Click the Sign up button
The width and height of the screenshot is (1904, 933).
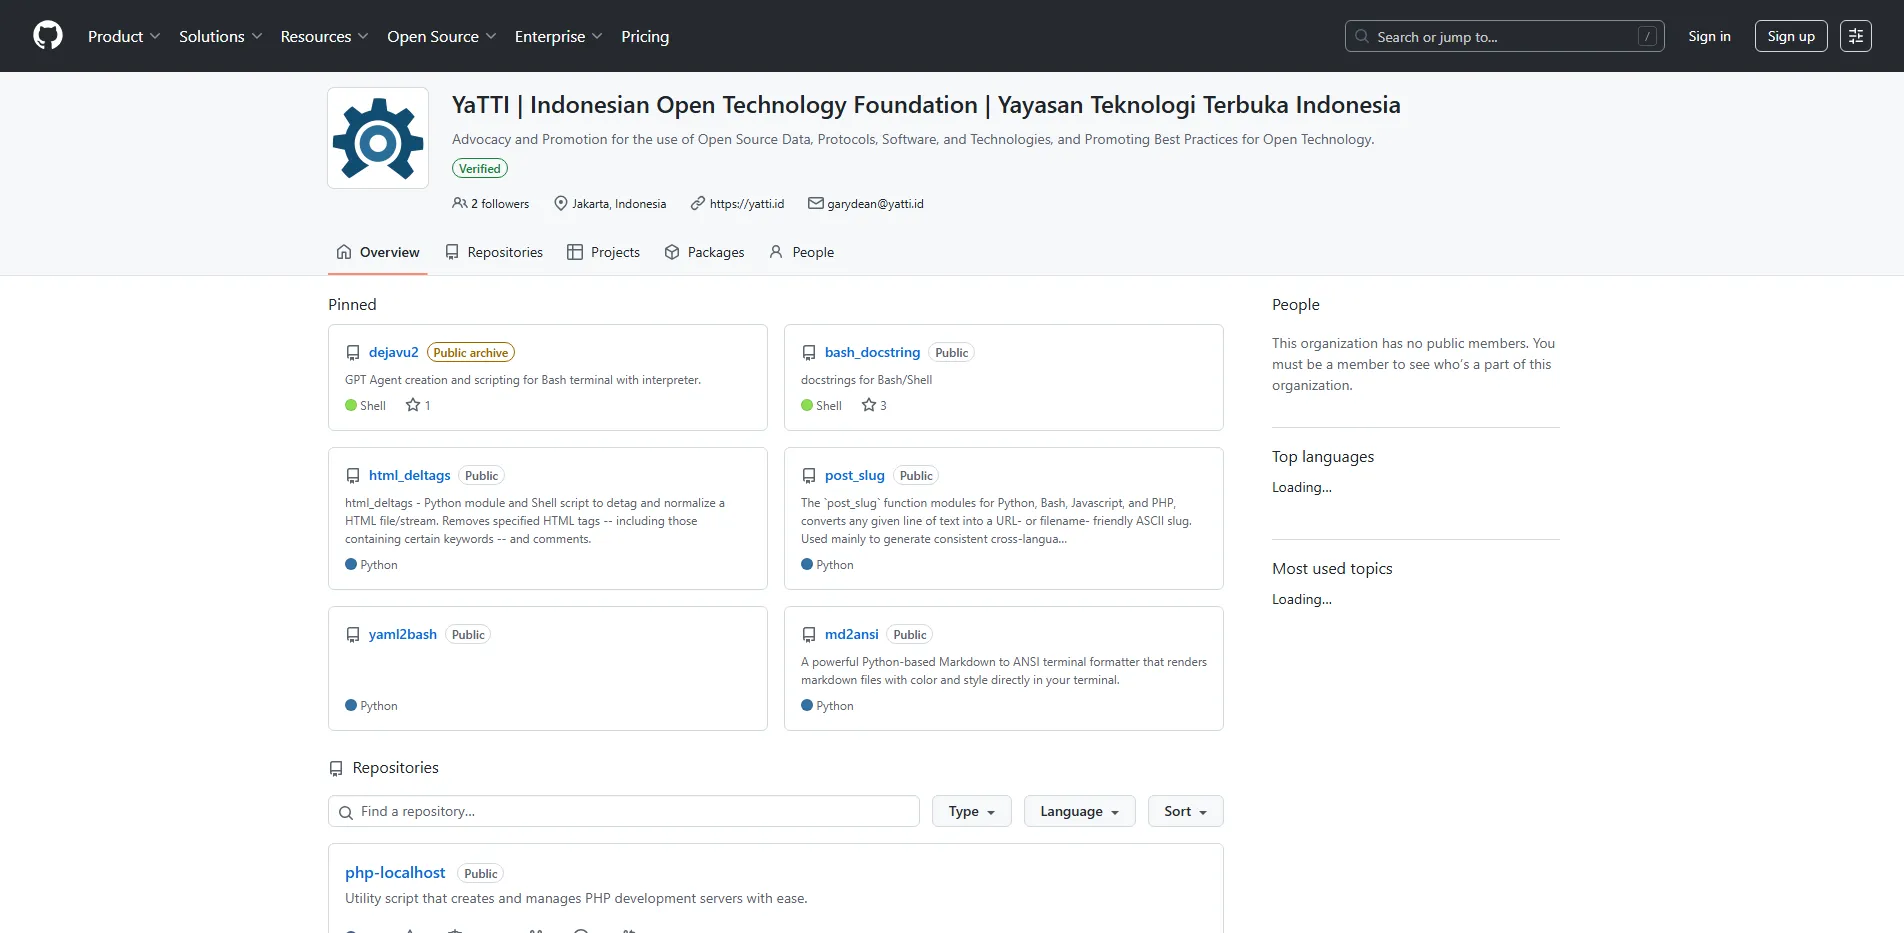1790,36
